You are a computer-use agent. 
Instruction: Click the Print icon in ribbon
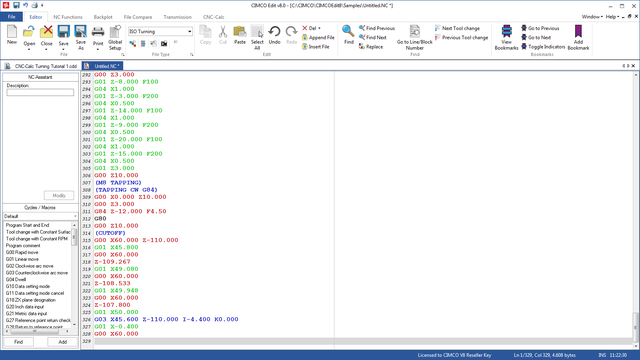[98, 32]
